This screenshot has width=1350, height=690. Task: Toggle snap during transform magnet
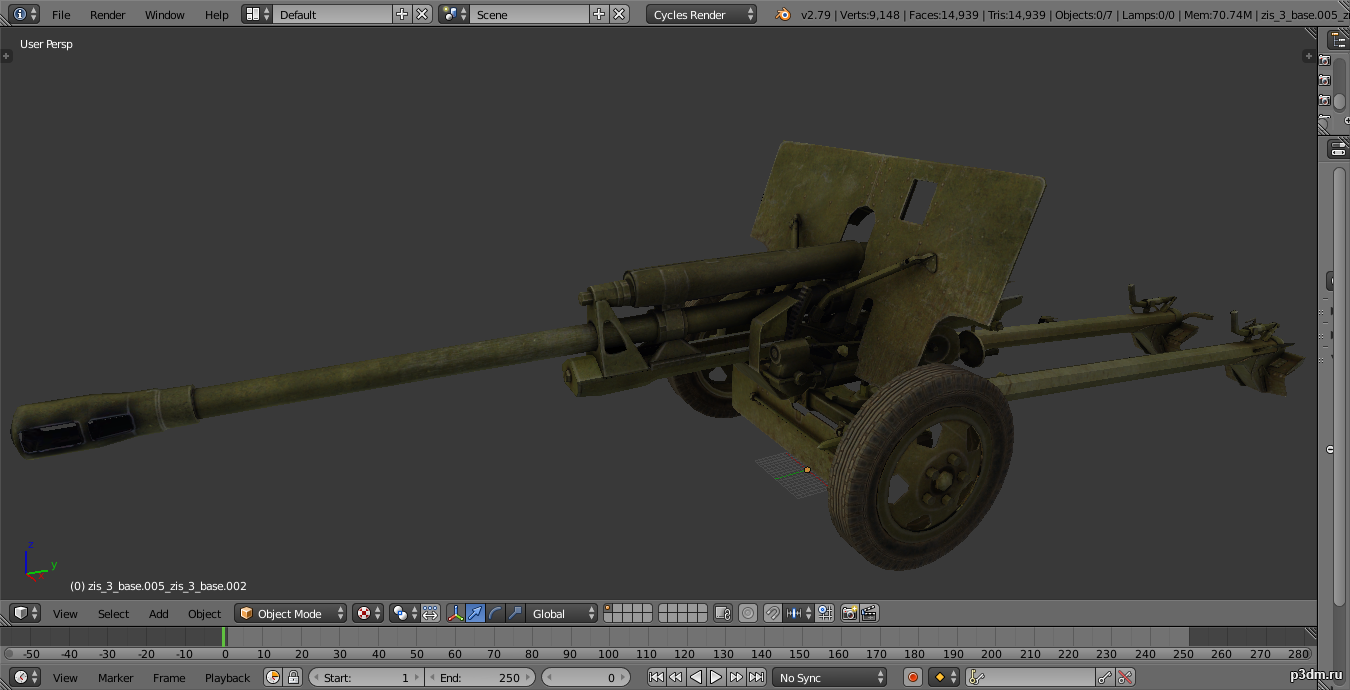click(x=773, y=613)
